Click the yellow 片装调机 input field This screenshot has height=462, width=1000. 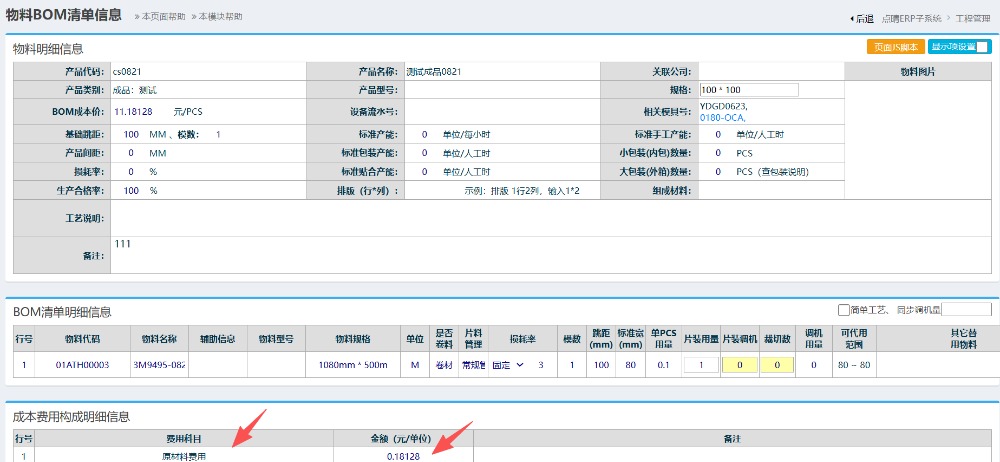(x=739, y=365)
